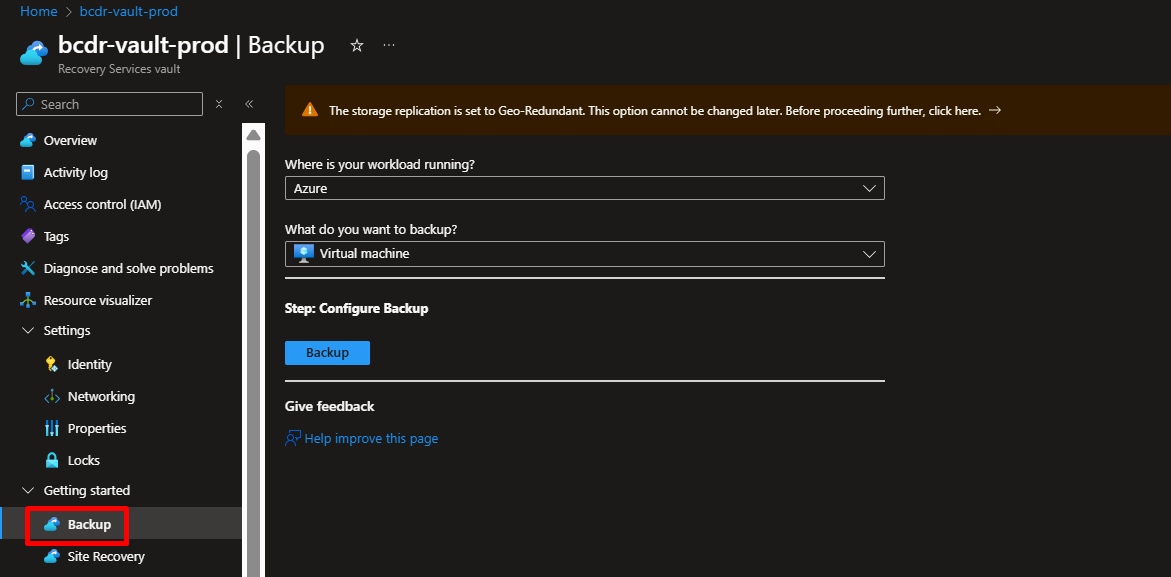Click the Access control (IAM) icon

coord(28,205)
